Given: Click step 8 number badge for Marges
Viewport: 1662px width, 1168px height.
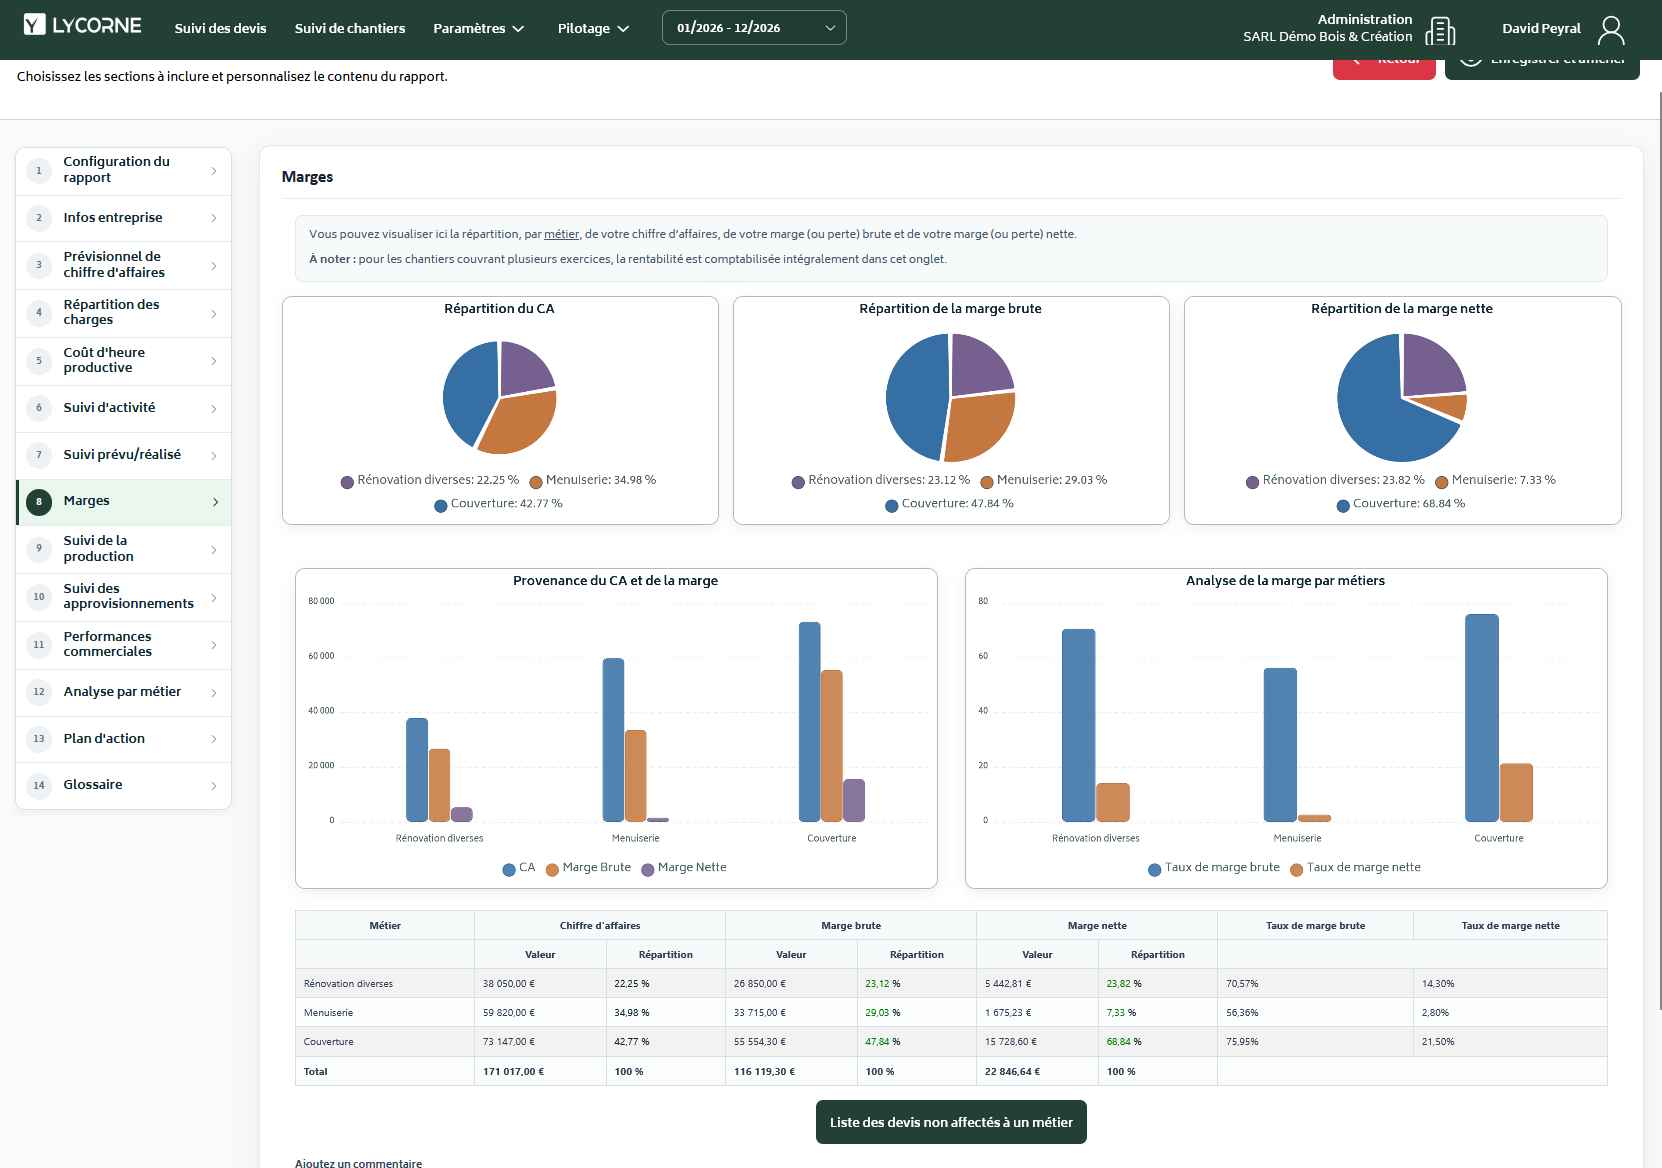Looking at the screenshot, I should tap(39, 502).
